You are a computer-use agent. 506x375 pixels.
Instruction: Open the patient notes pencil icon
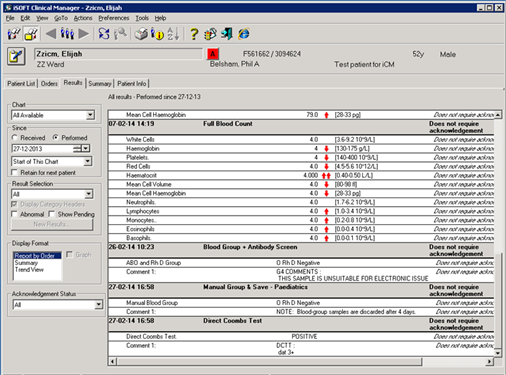point(16,57)
